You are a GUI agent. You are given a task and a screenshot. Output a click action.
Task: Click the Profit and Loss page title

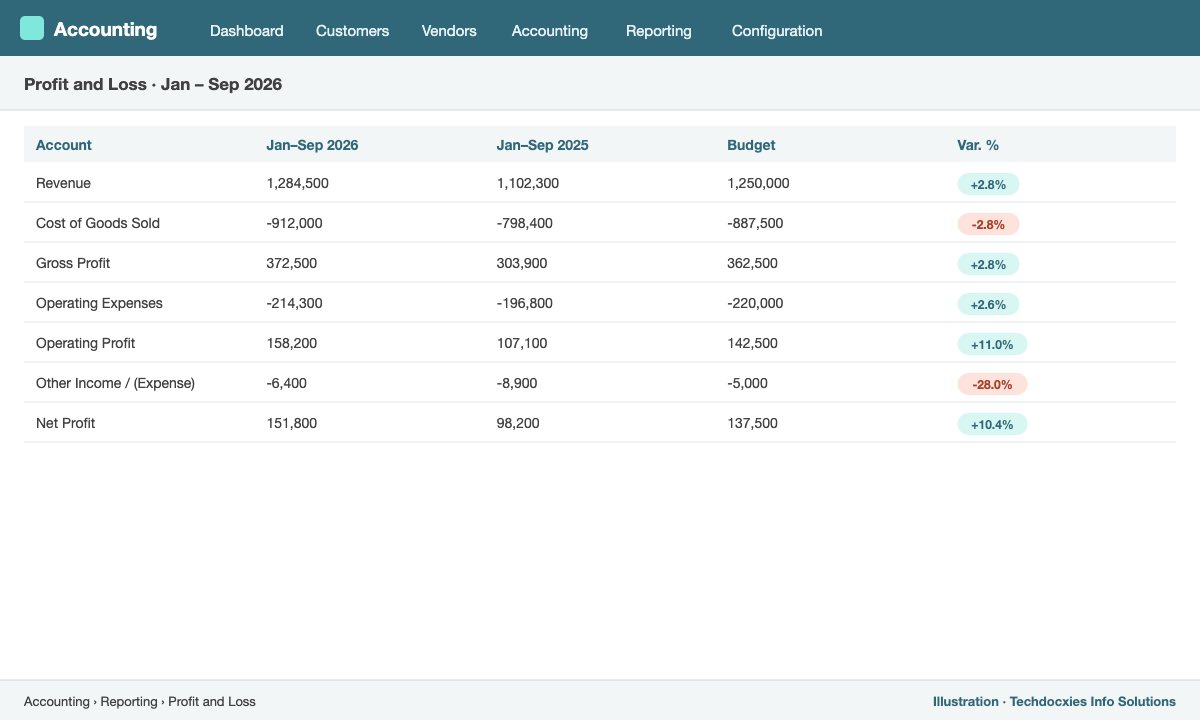click(x=153, y=84)
